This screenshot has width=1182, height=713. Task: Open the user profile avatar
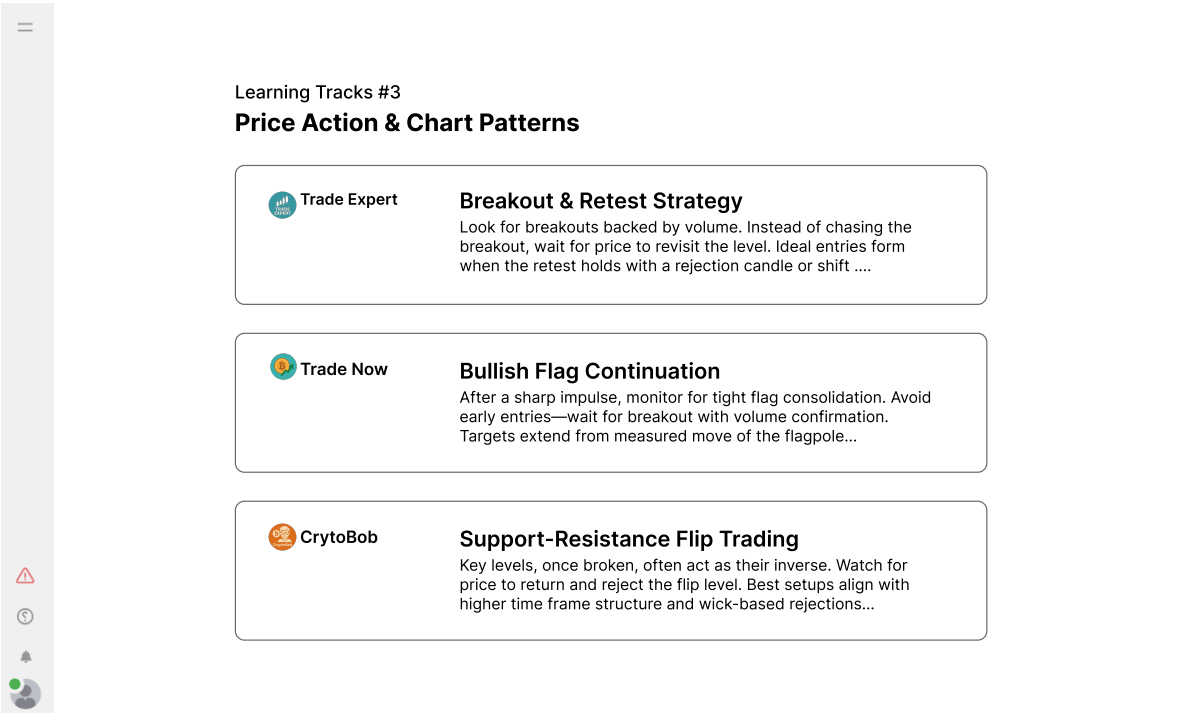[26, 694]
